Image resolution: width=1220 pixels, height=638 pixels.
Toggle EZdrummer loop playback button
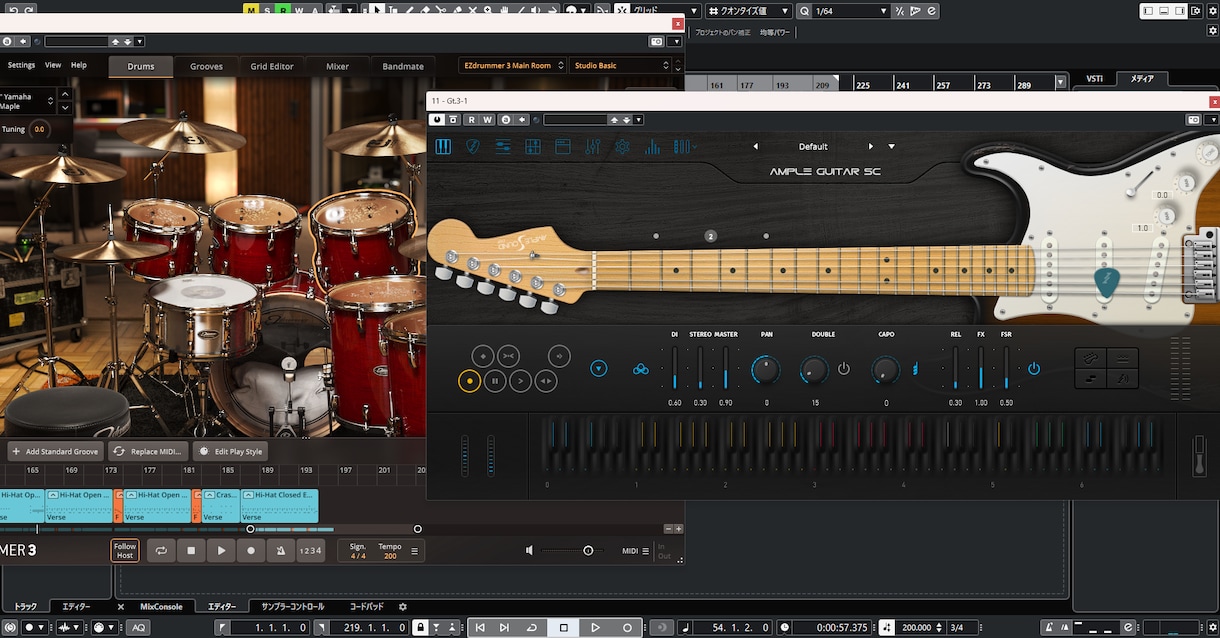pyautogui.click(x=160, y=550)
